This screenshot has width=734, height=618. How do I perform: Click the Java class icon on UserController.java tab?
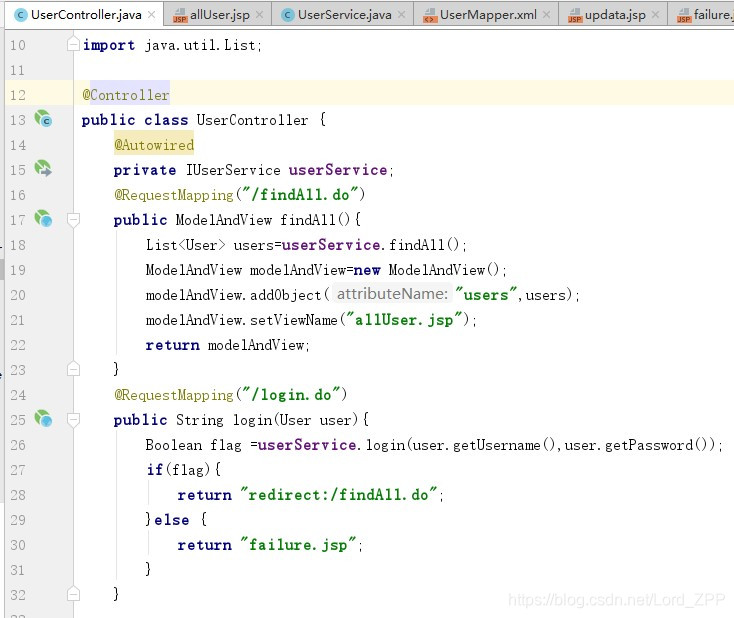(21, 15)
